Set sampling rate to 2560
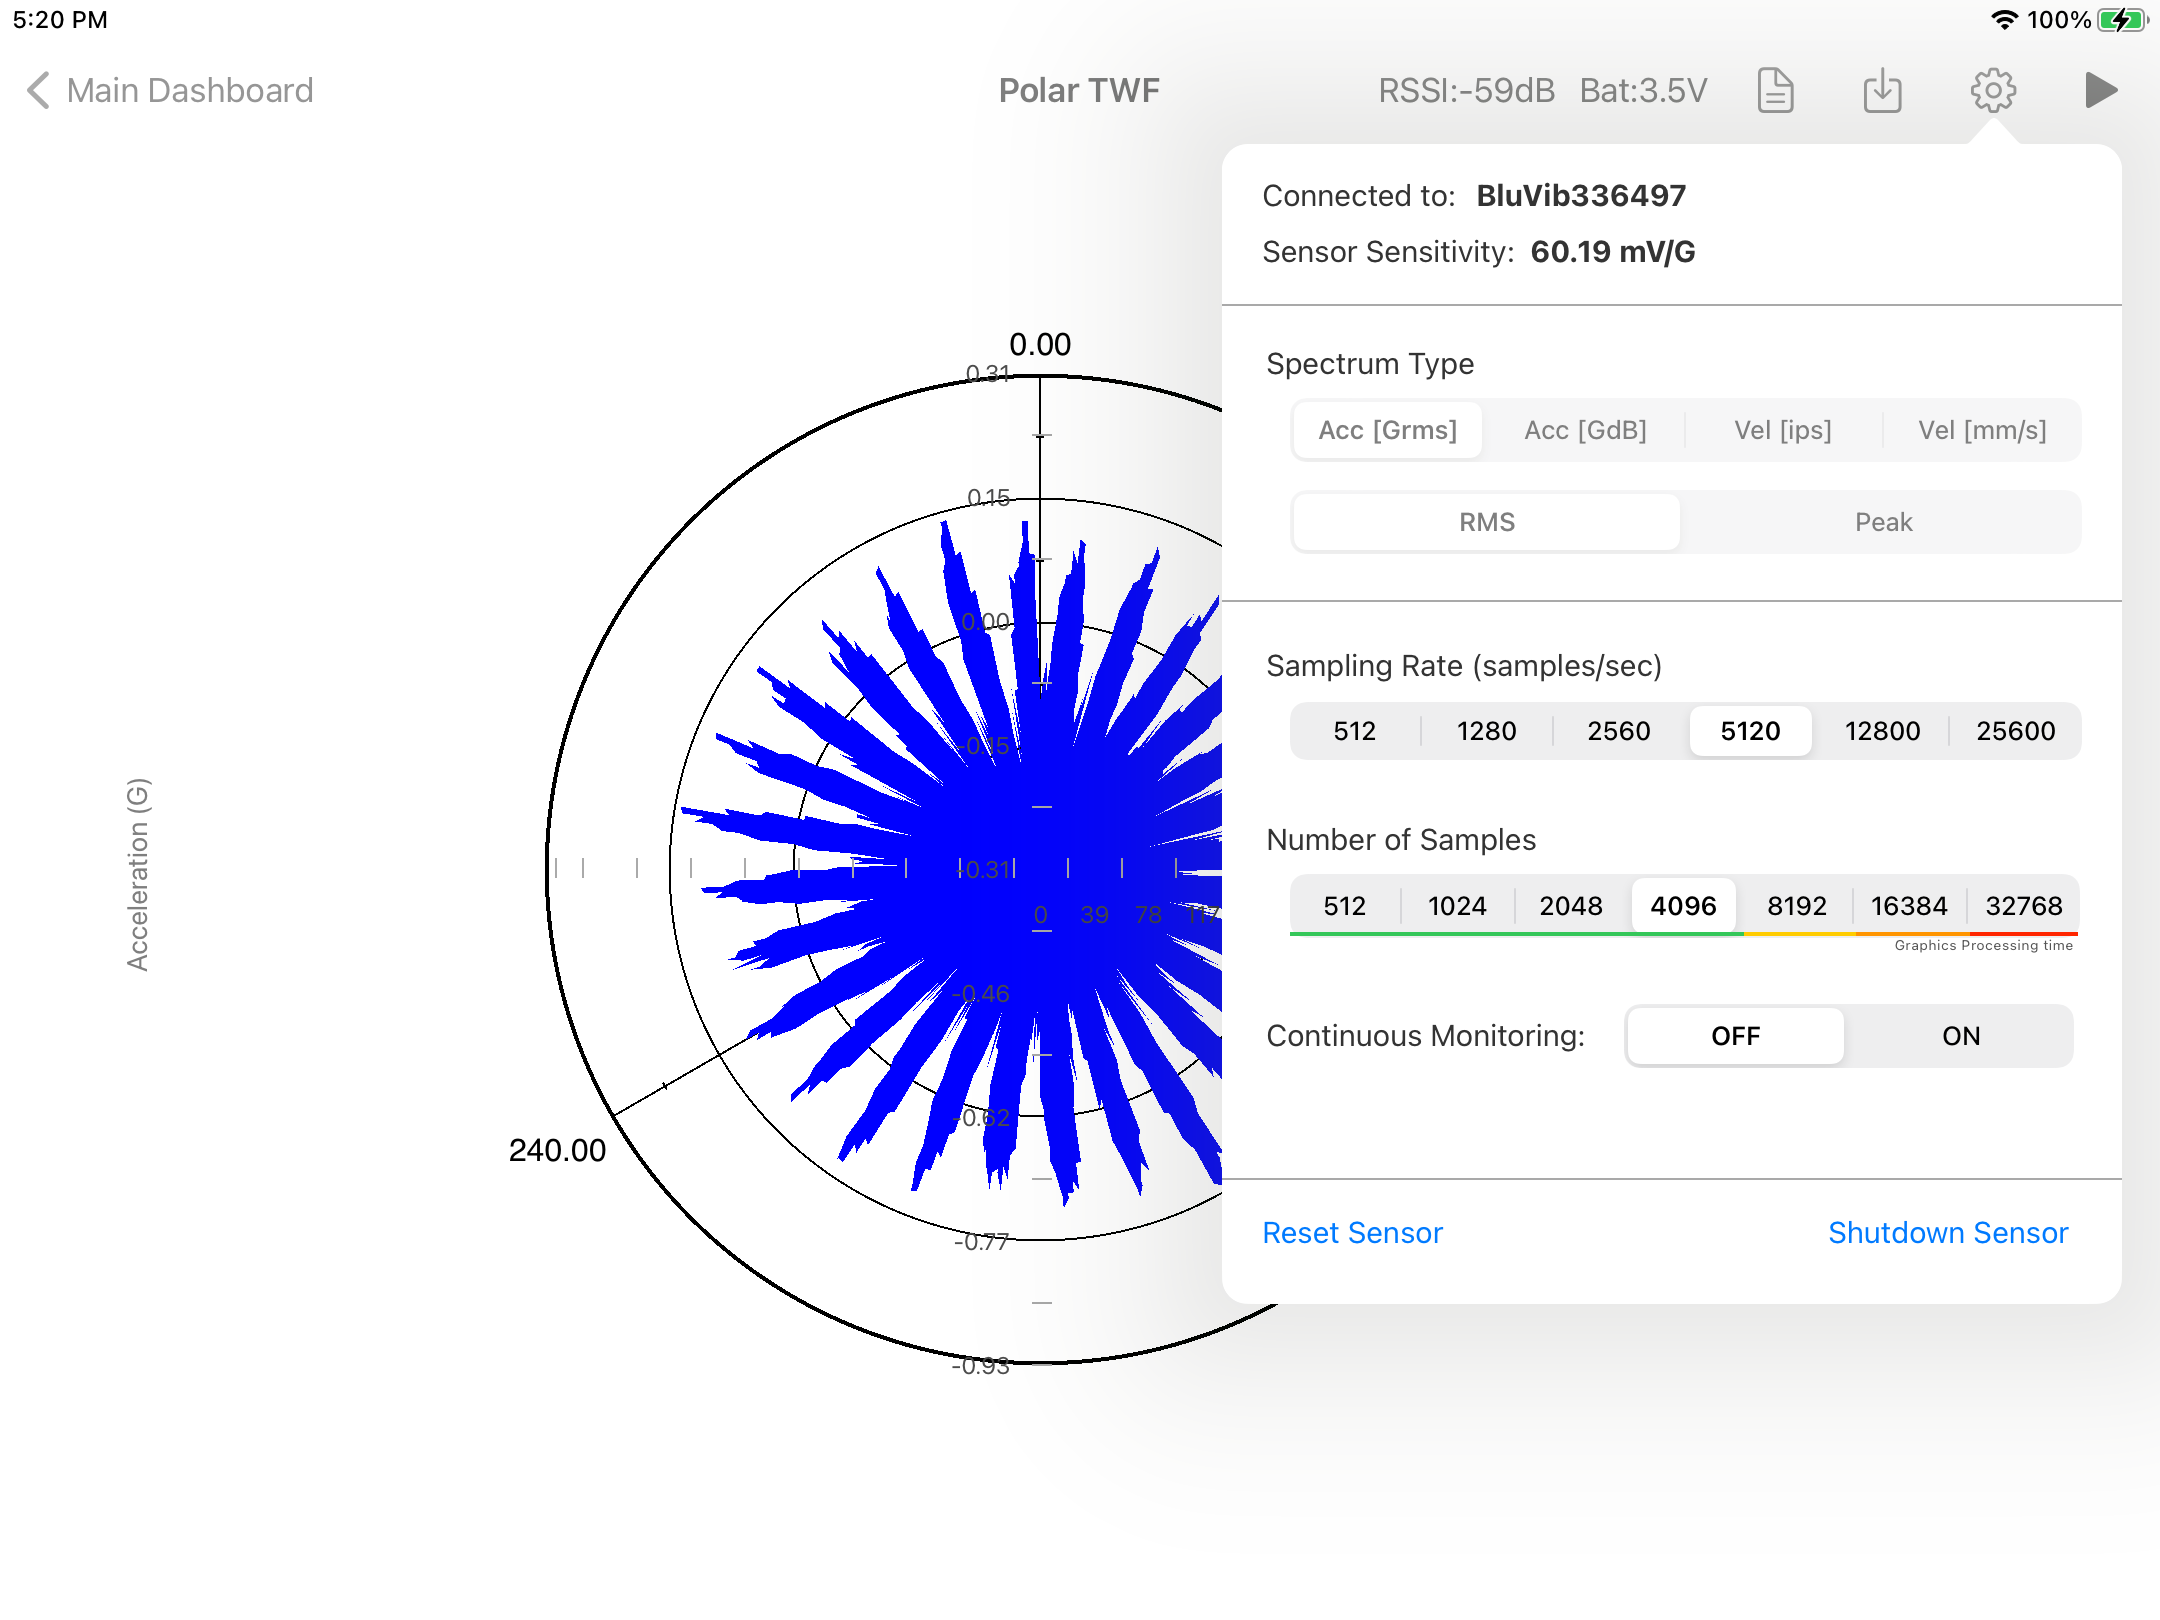Screen dimensions: 2160x1620 1619,731
